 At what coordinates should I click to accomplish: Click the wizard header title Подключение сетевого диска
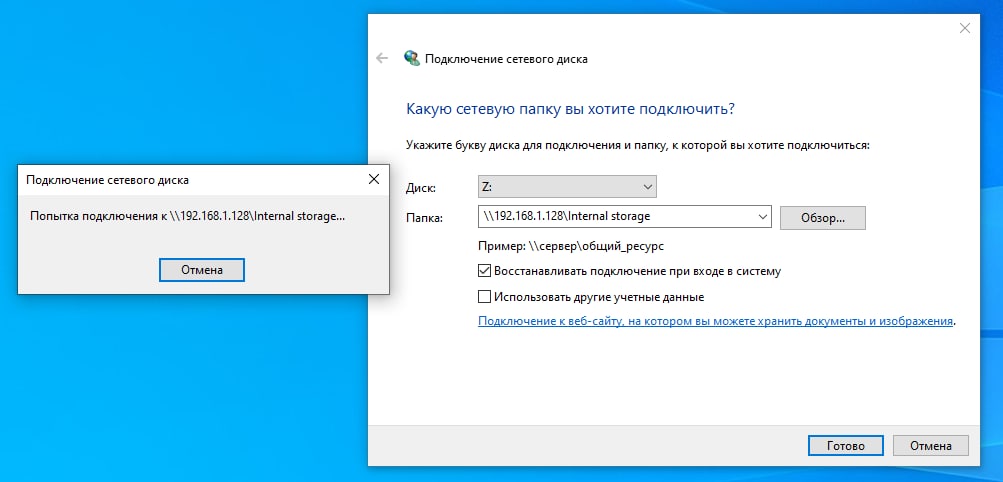click(506, 59)
